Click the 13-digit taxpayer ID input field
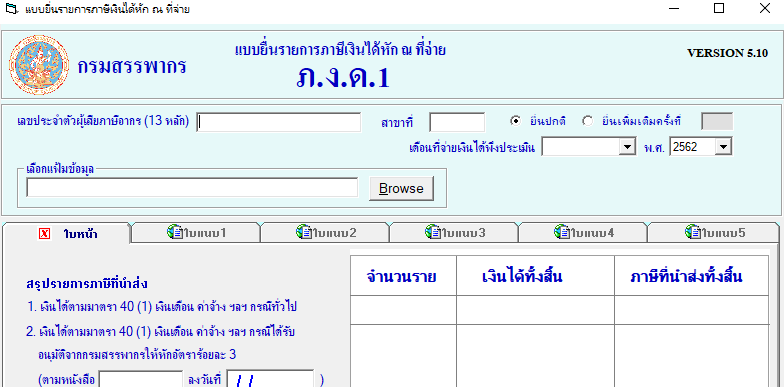The image size is (784, 387). coord(278,122)
